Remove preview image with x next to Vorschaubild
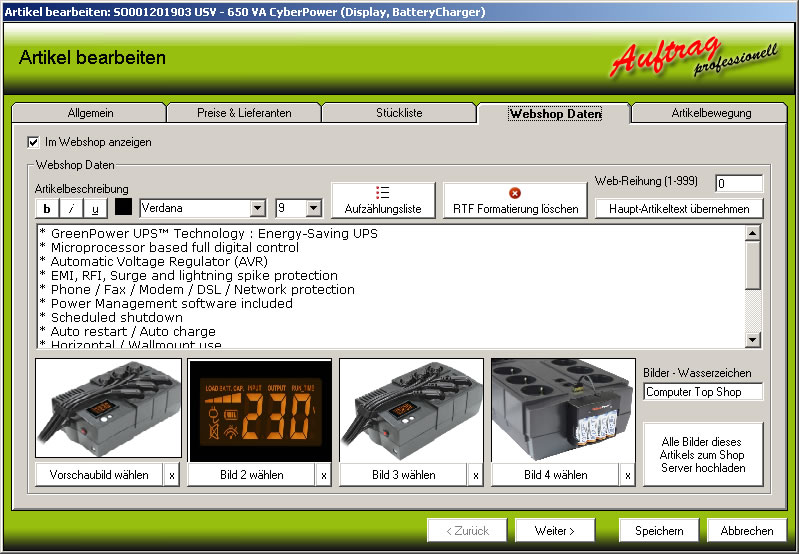This screenshot has height=554, width=799. [x=172, y=475]
